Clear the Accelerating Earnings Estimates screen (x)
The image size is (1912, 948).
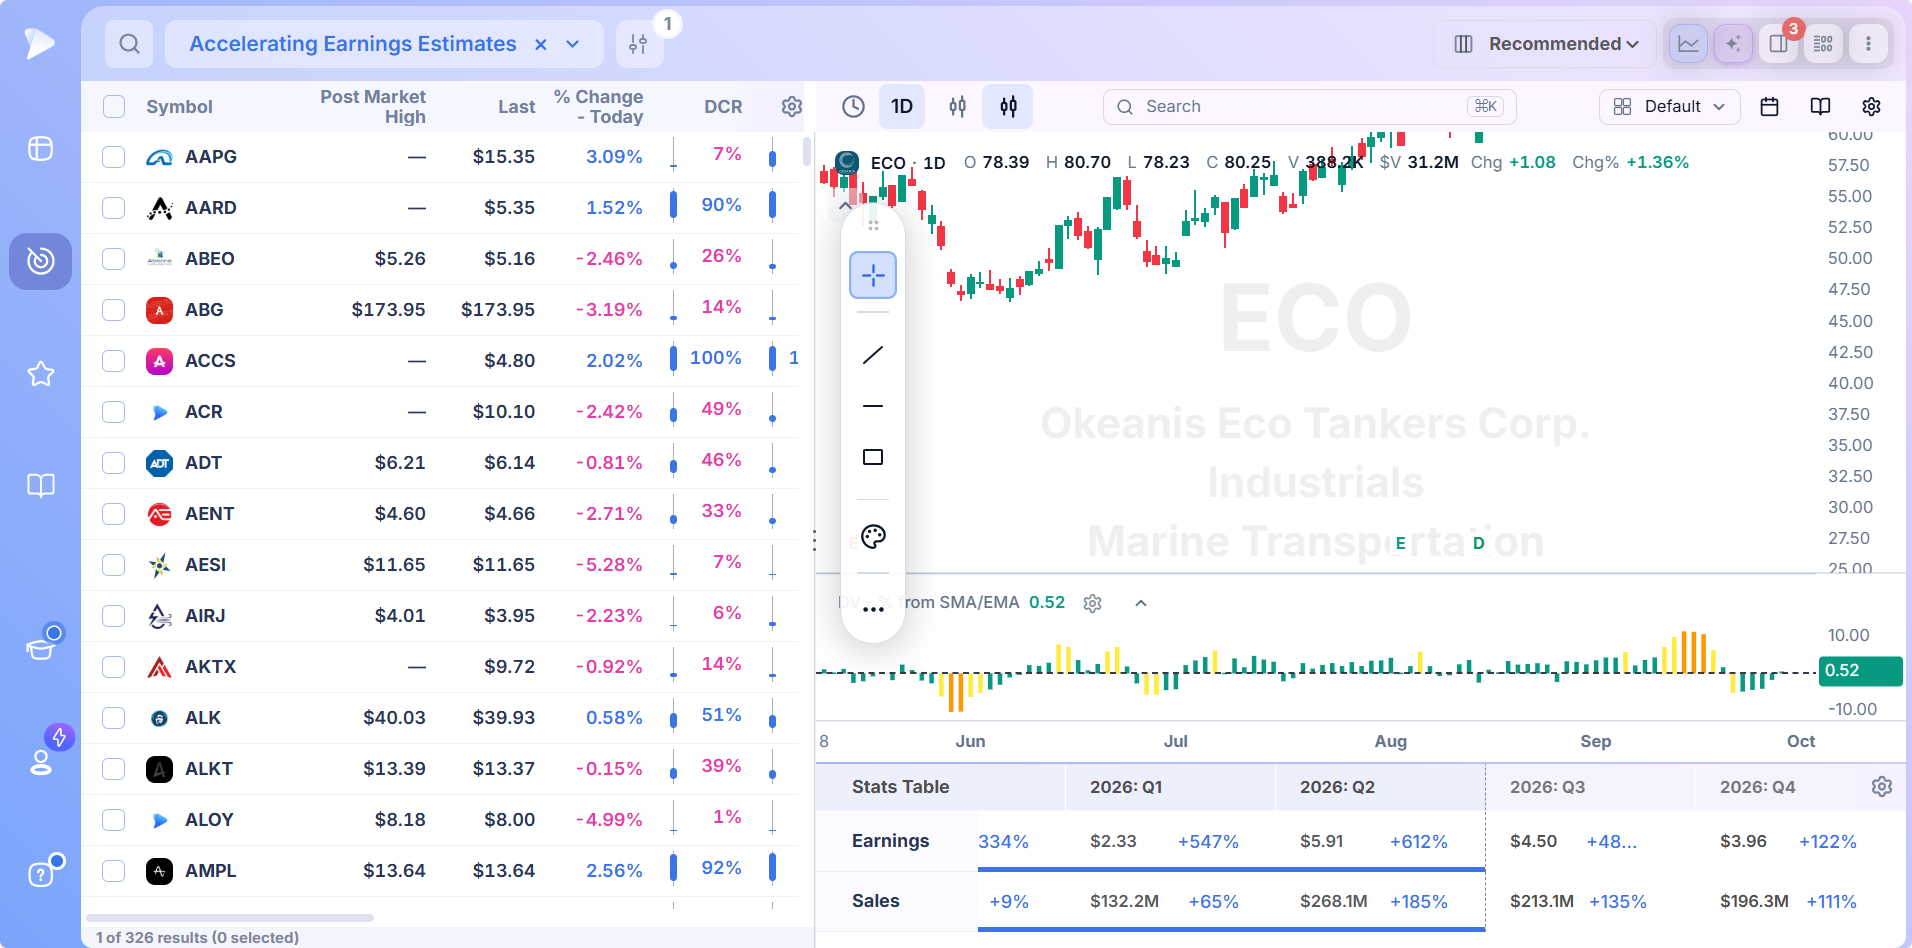pyautogui.click(x=541, y=44)
